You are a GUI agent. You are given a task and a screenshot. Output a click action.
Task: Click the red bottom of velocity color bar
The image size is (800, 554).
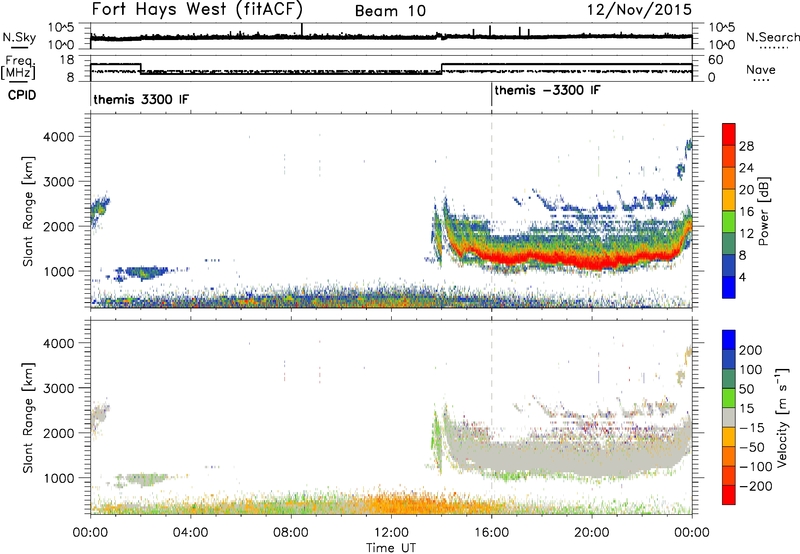(729, 495)
